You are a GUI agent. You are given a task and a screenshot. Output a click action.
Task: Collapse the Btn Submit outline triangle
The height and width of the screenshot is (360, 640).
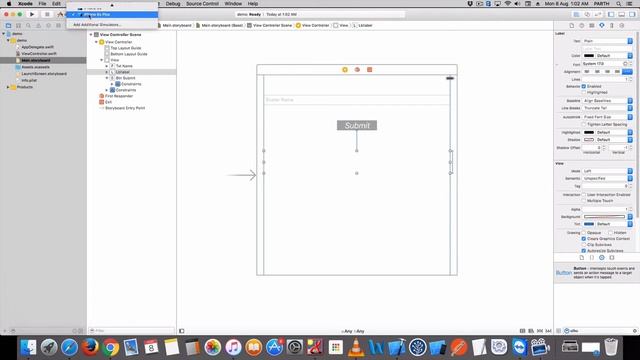107,78
